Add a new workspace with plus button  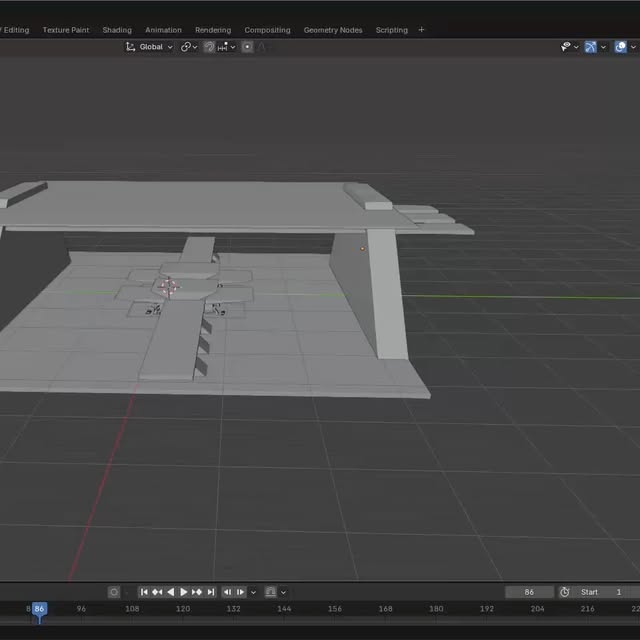coord(421,30)
